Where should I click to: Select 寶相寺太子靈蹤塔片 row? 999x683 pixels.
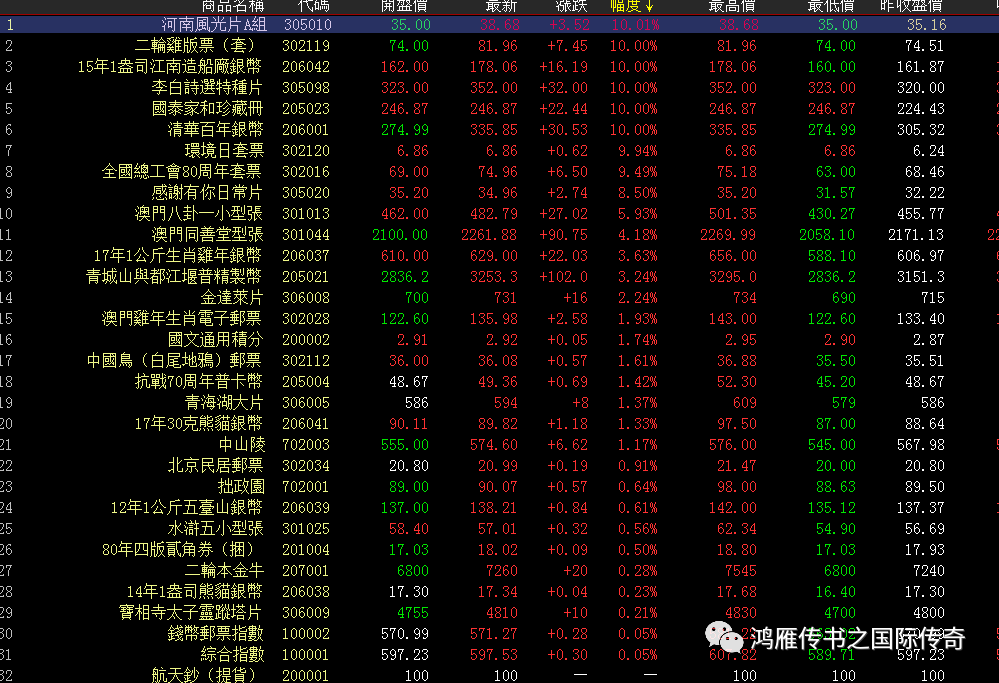point(190,613)
